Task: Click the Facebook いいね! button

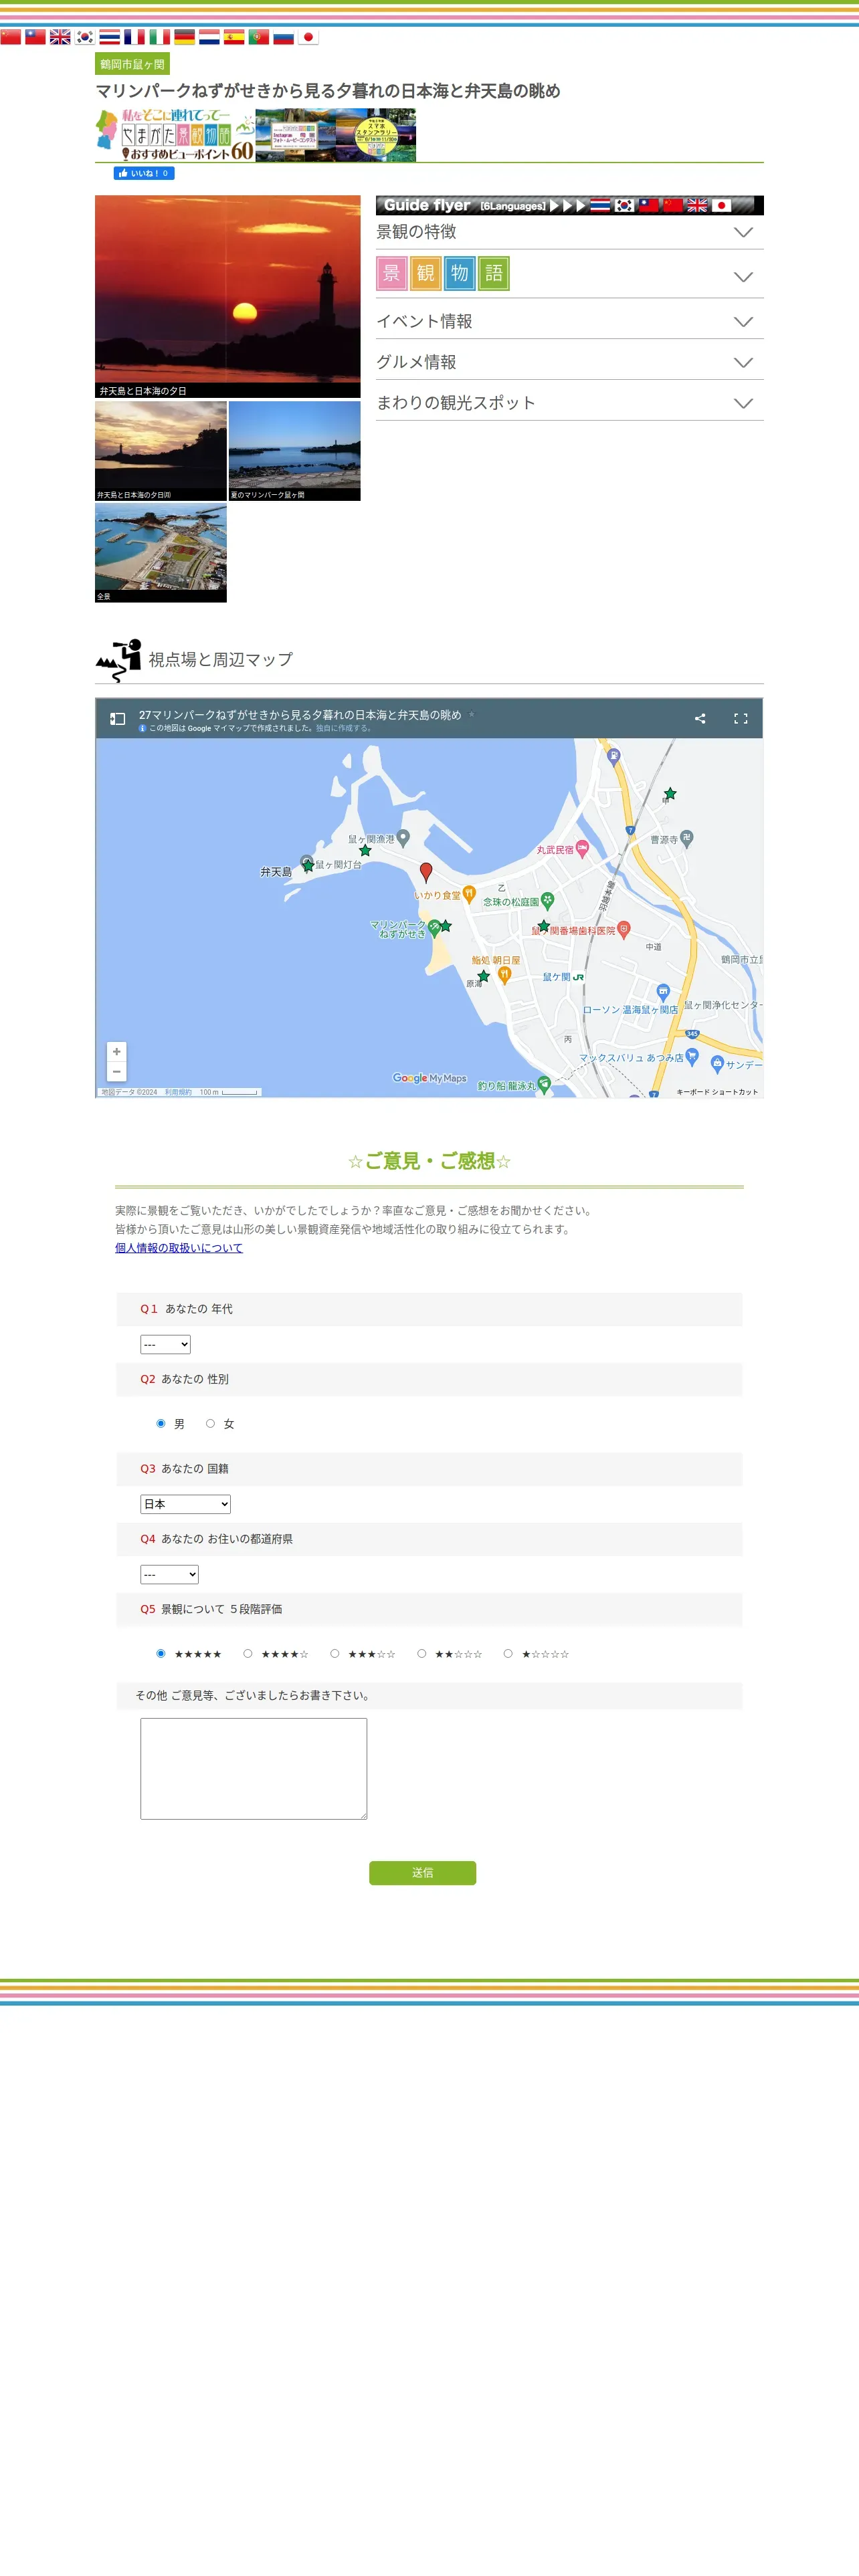Action: click(x=144, y=173)
